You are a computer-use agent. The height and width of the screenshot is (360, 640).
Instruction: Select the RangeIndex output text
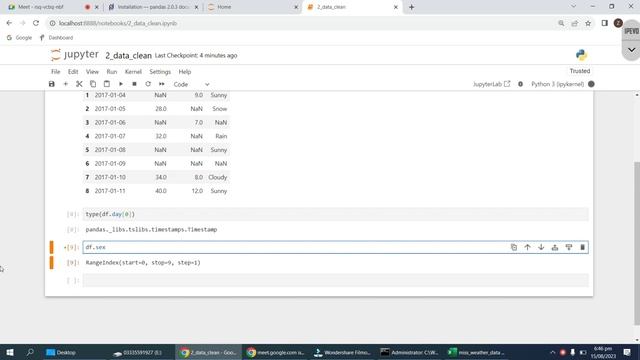coord(143,263)
